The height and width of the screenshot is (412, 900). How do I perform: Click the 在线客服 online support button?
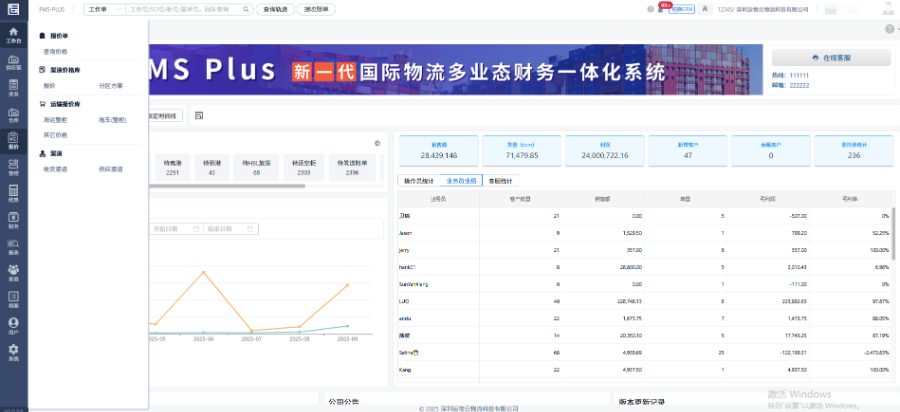[831, 58]
